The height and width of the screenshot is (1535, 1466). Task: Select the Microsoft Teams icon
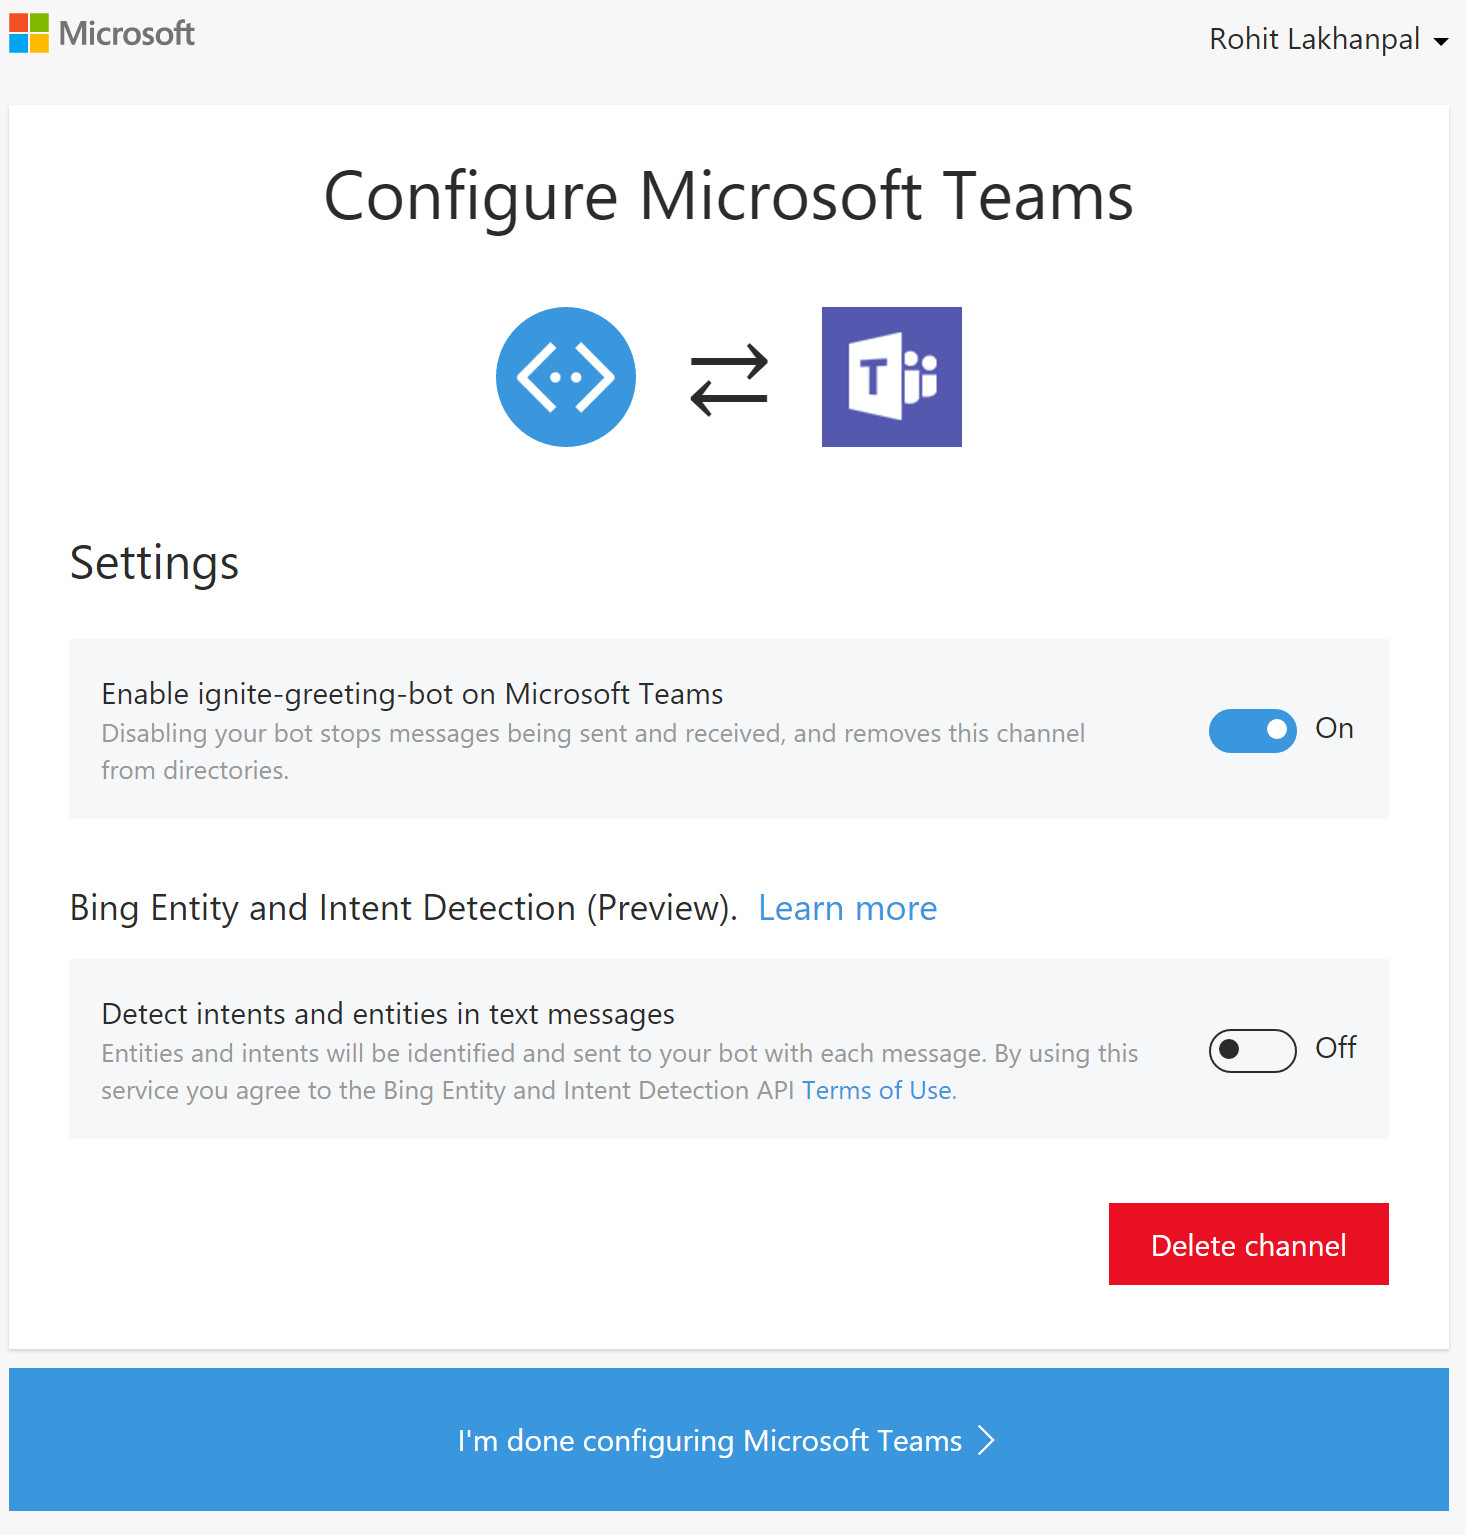point(890,376)
